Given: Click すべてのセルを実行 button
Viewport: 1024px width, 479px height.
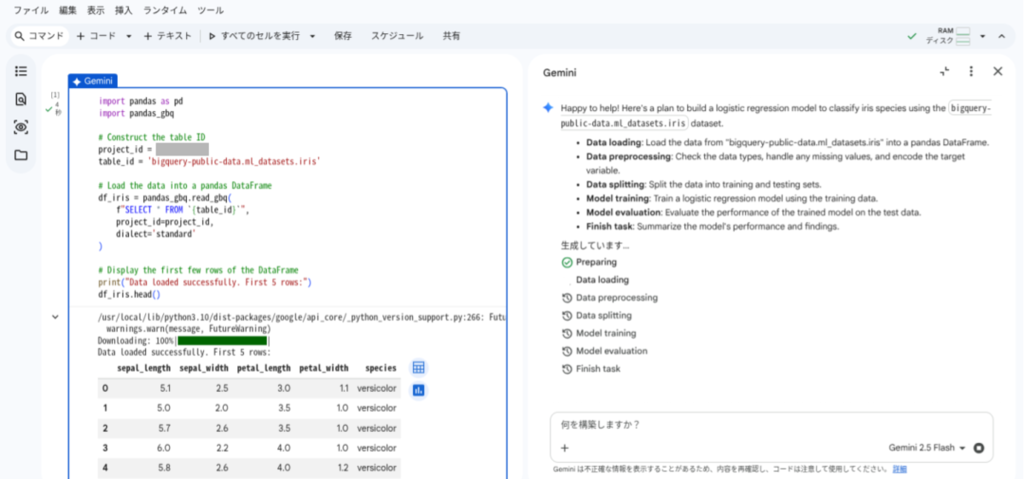Looking at the screenshot, I should pyautogui.click(x=255, y=37).
